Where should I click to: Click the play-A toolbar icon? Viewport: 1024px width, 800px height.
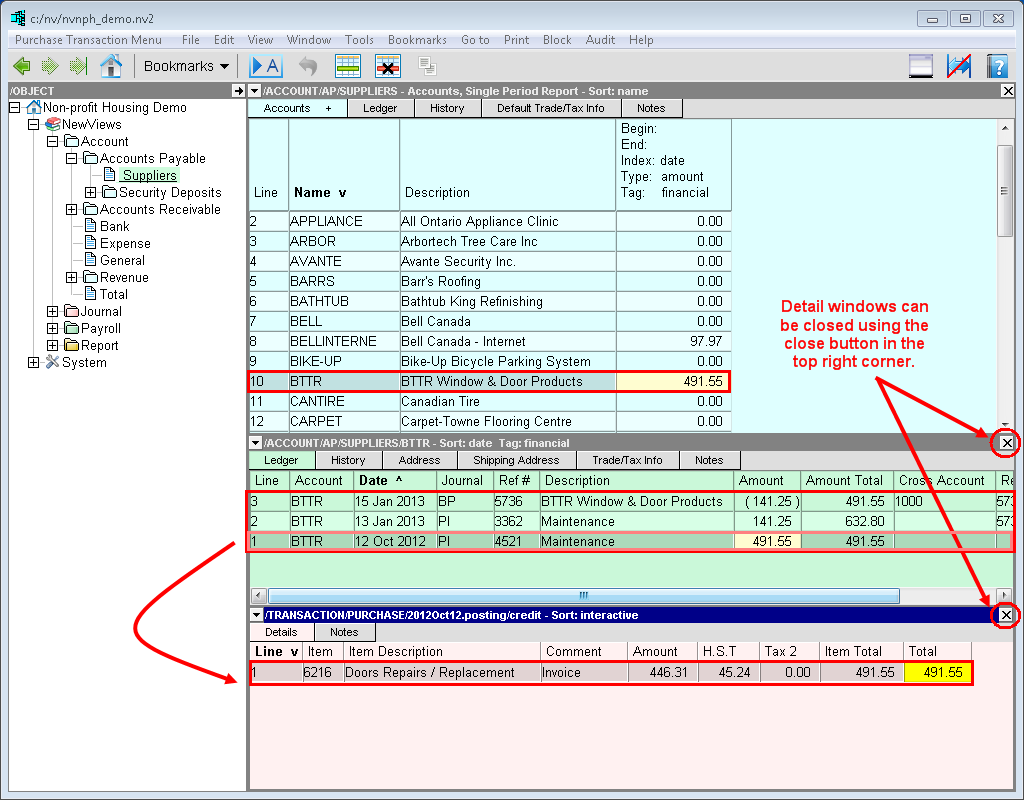(x=265, y=66)
